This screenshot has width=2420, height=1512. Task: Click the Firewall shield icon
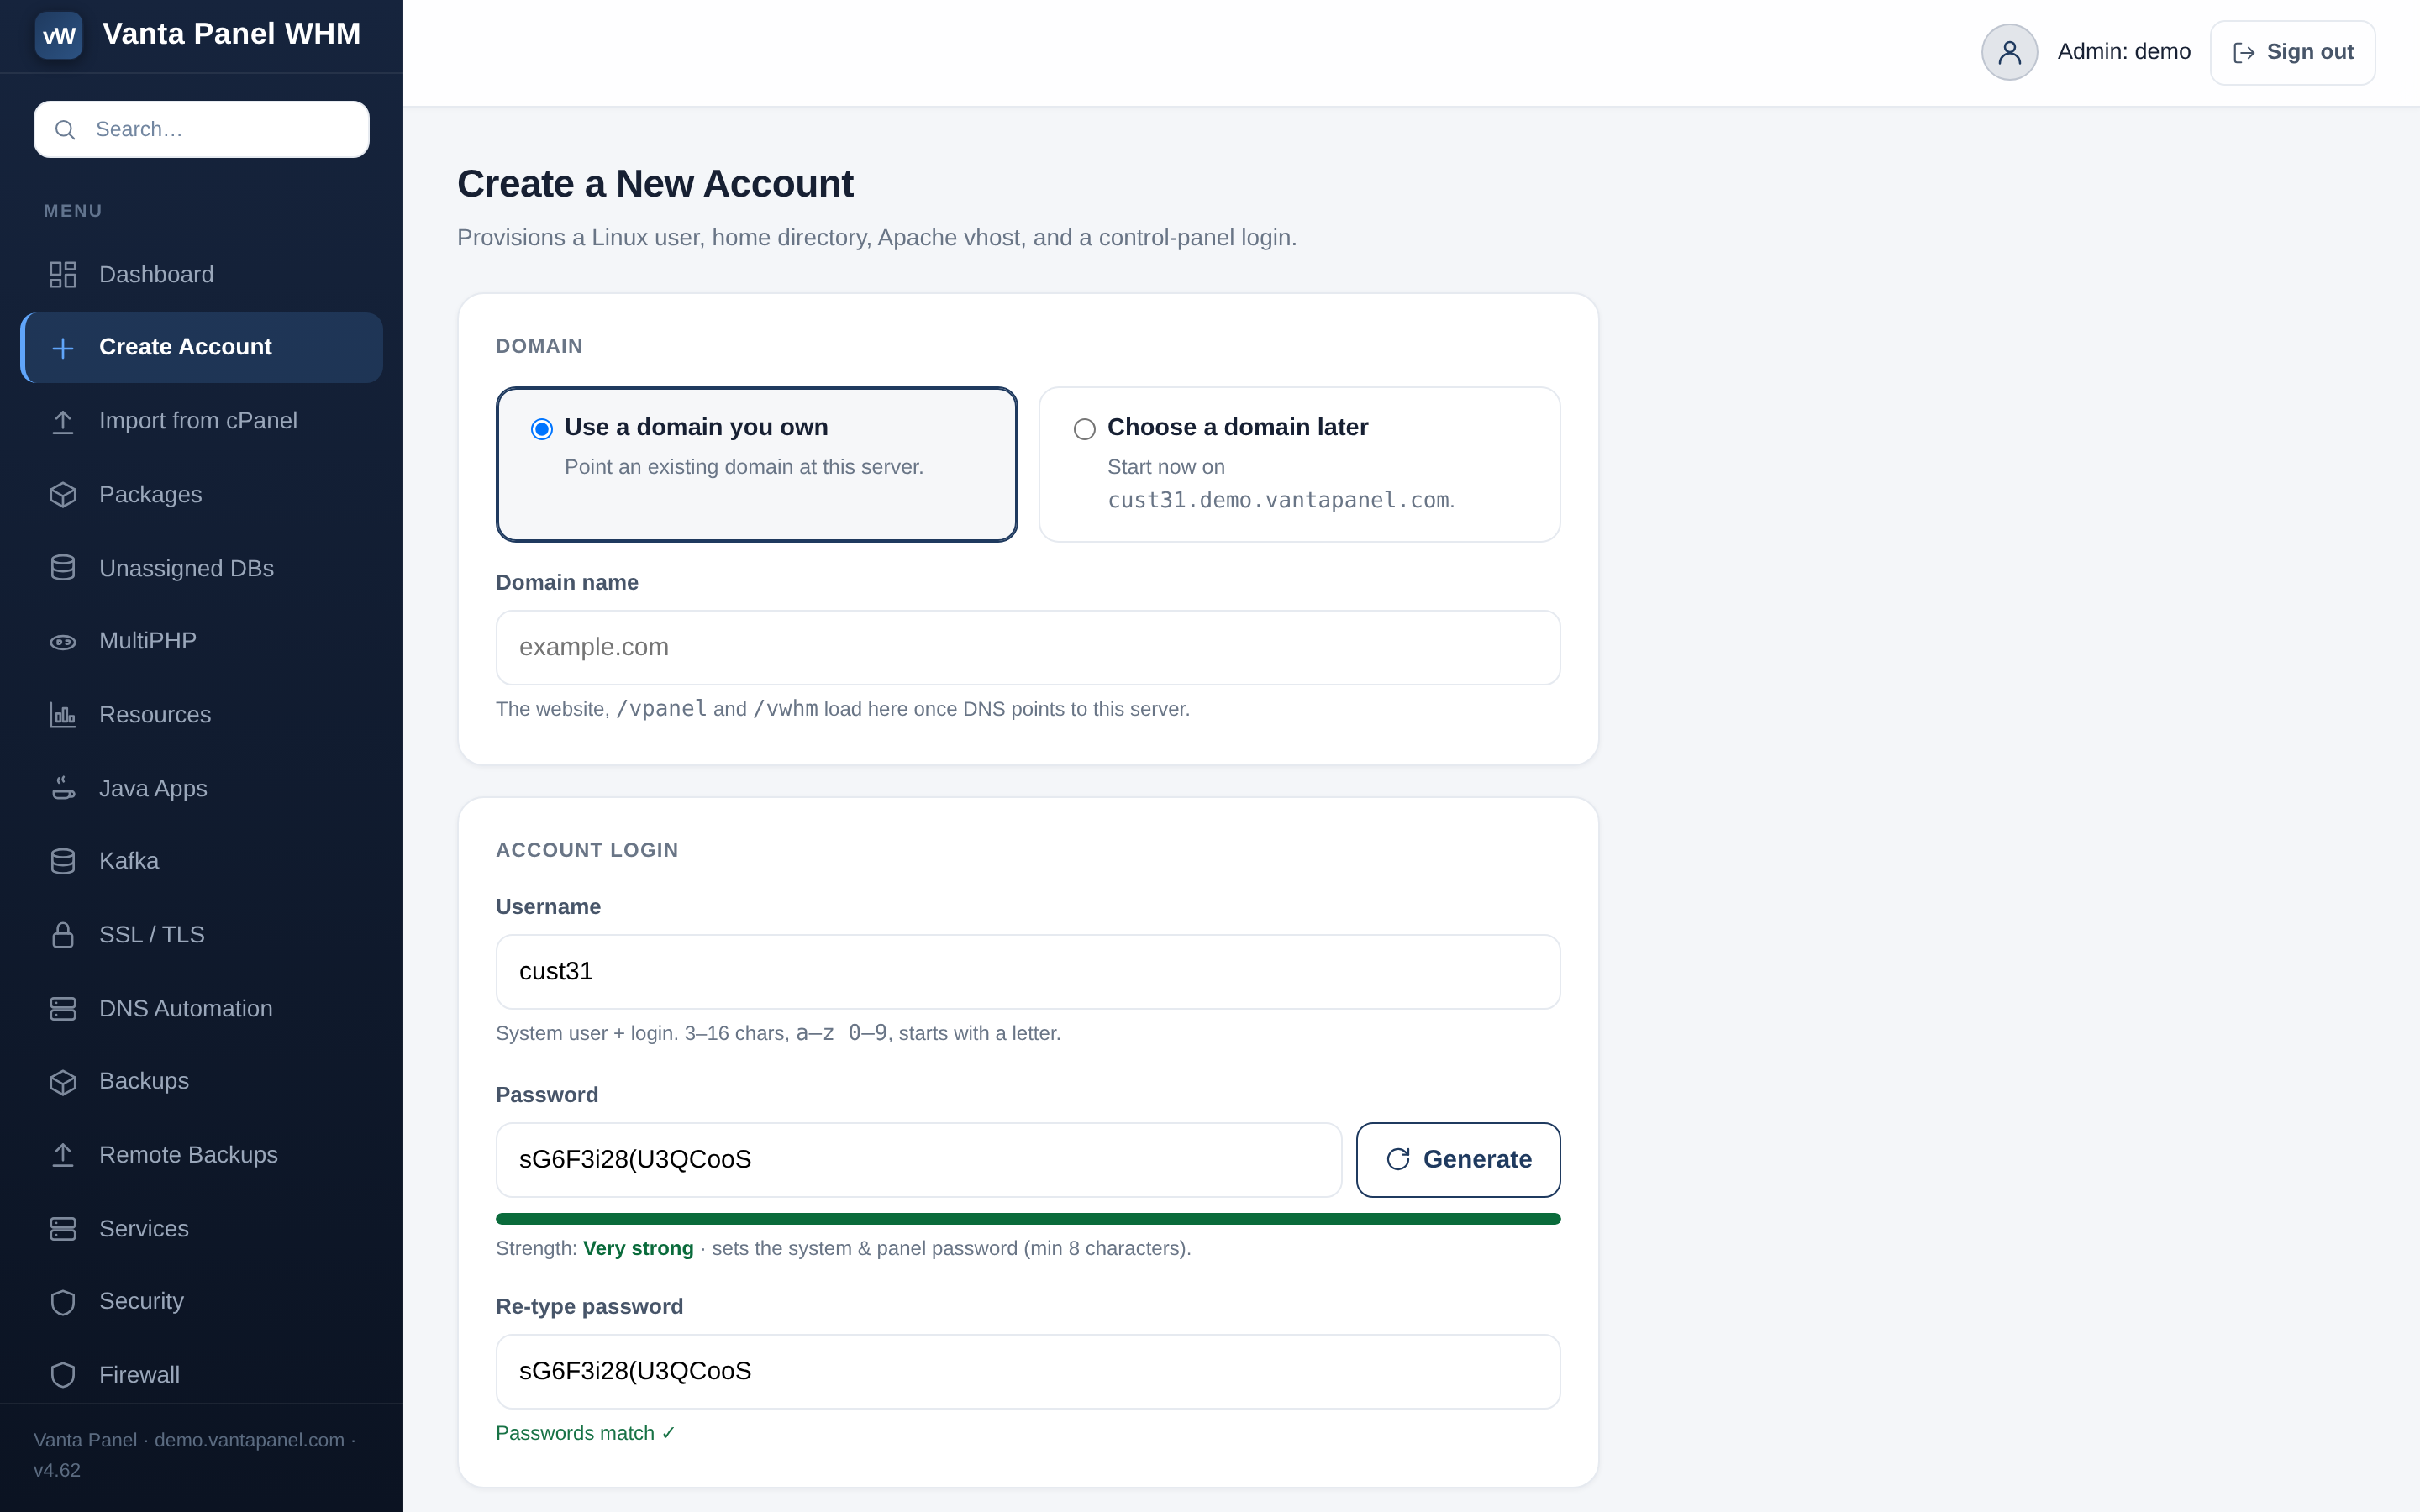[x=63, y=1375]
